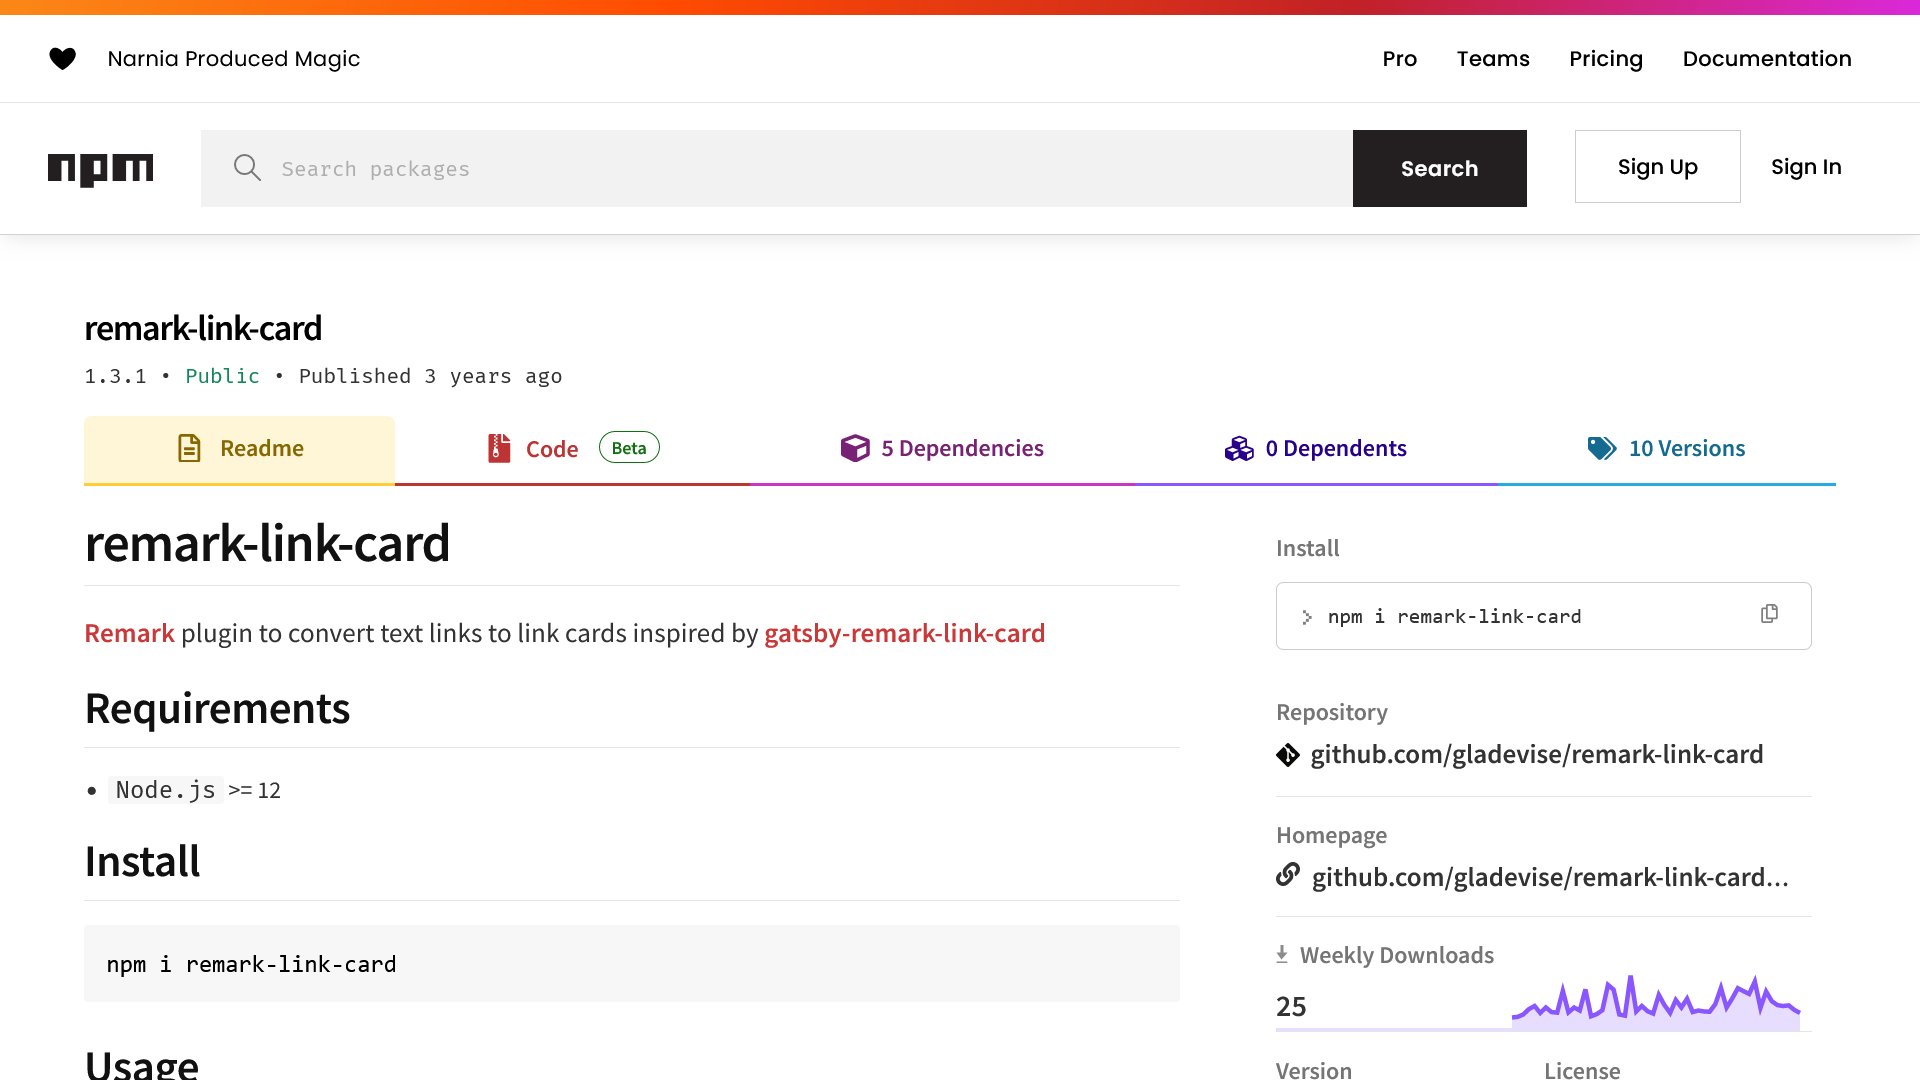This screenshot has width=1920, height=1080.
Task: Click the Weekly Downloads arrow icon
Action: coord(1282,955)
